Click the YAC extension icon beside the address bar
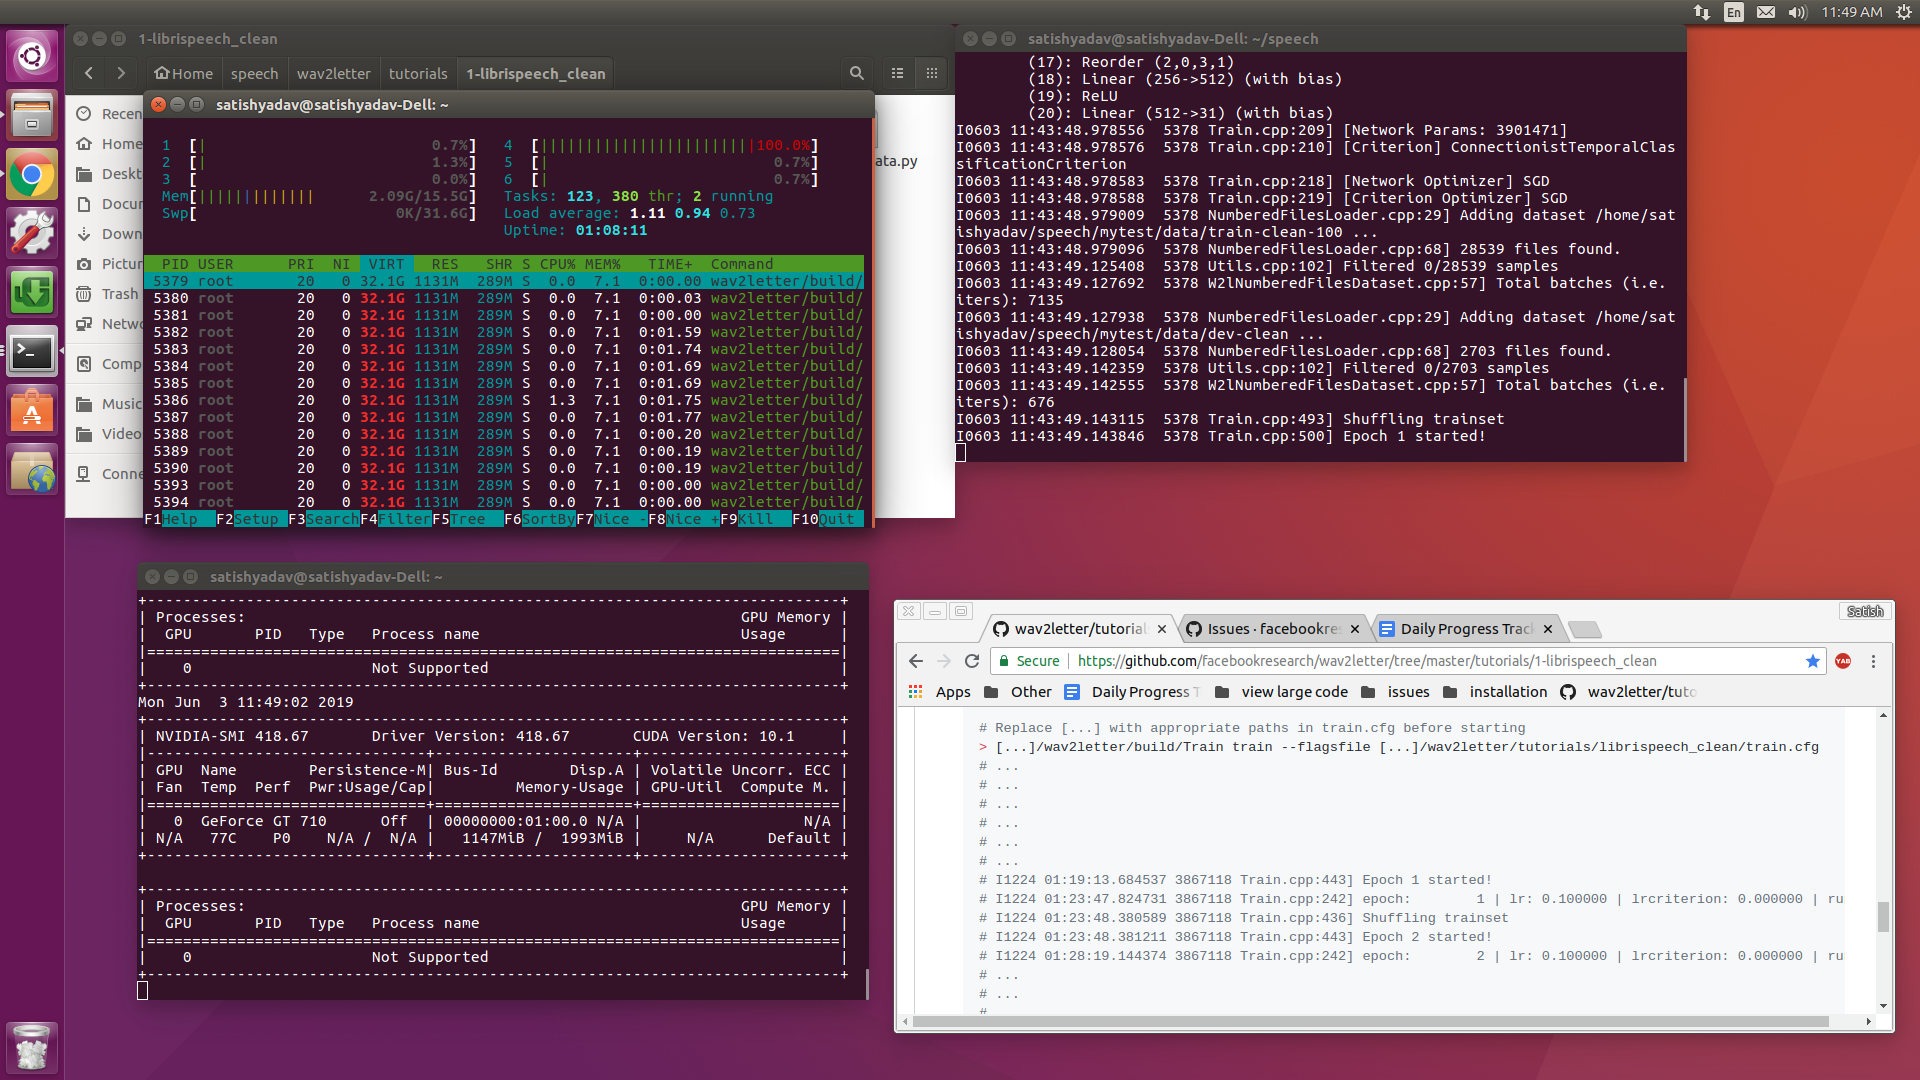This screenshot has height=1080, width=1920. (x=1843, y=661)
